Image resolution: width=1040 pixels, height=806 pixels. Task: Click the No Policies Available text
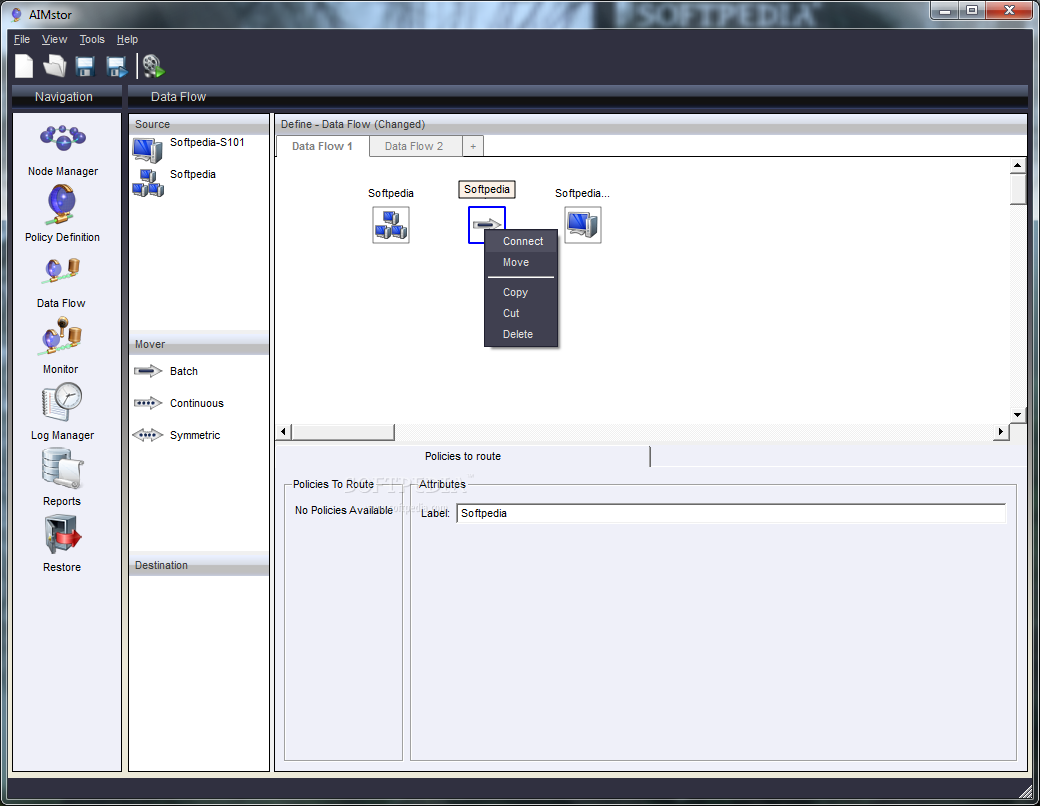[344, 510]
